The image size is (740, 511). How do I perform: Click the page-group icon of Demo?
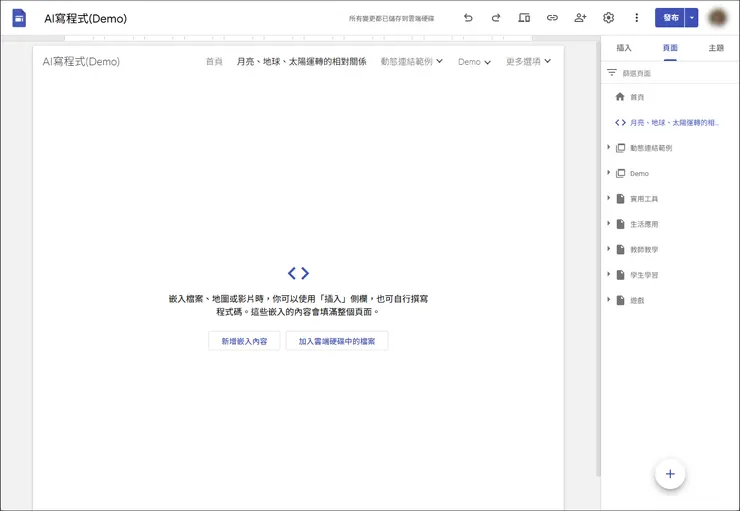tap(620, 174)
